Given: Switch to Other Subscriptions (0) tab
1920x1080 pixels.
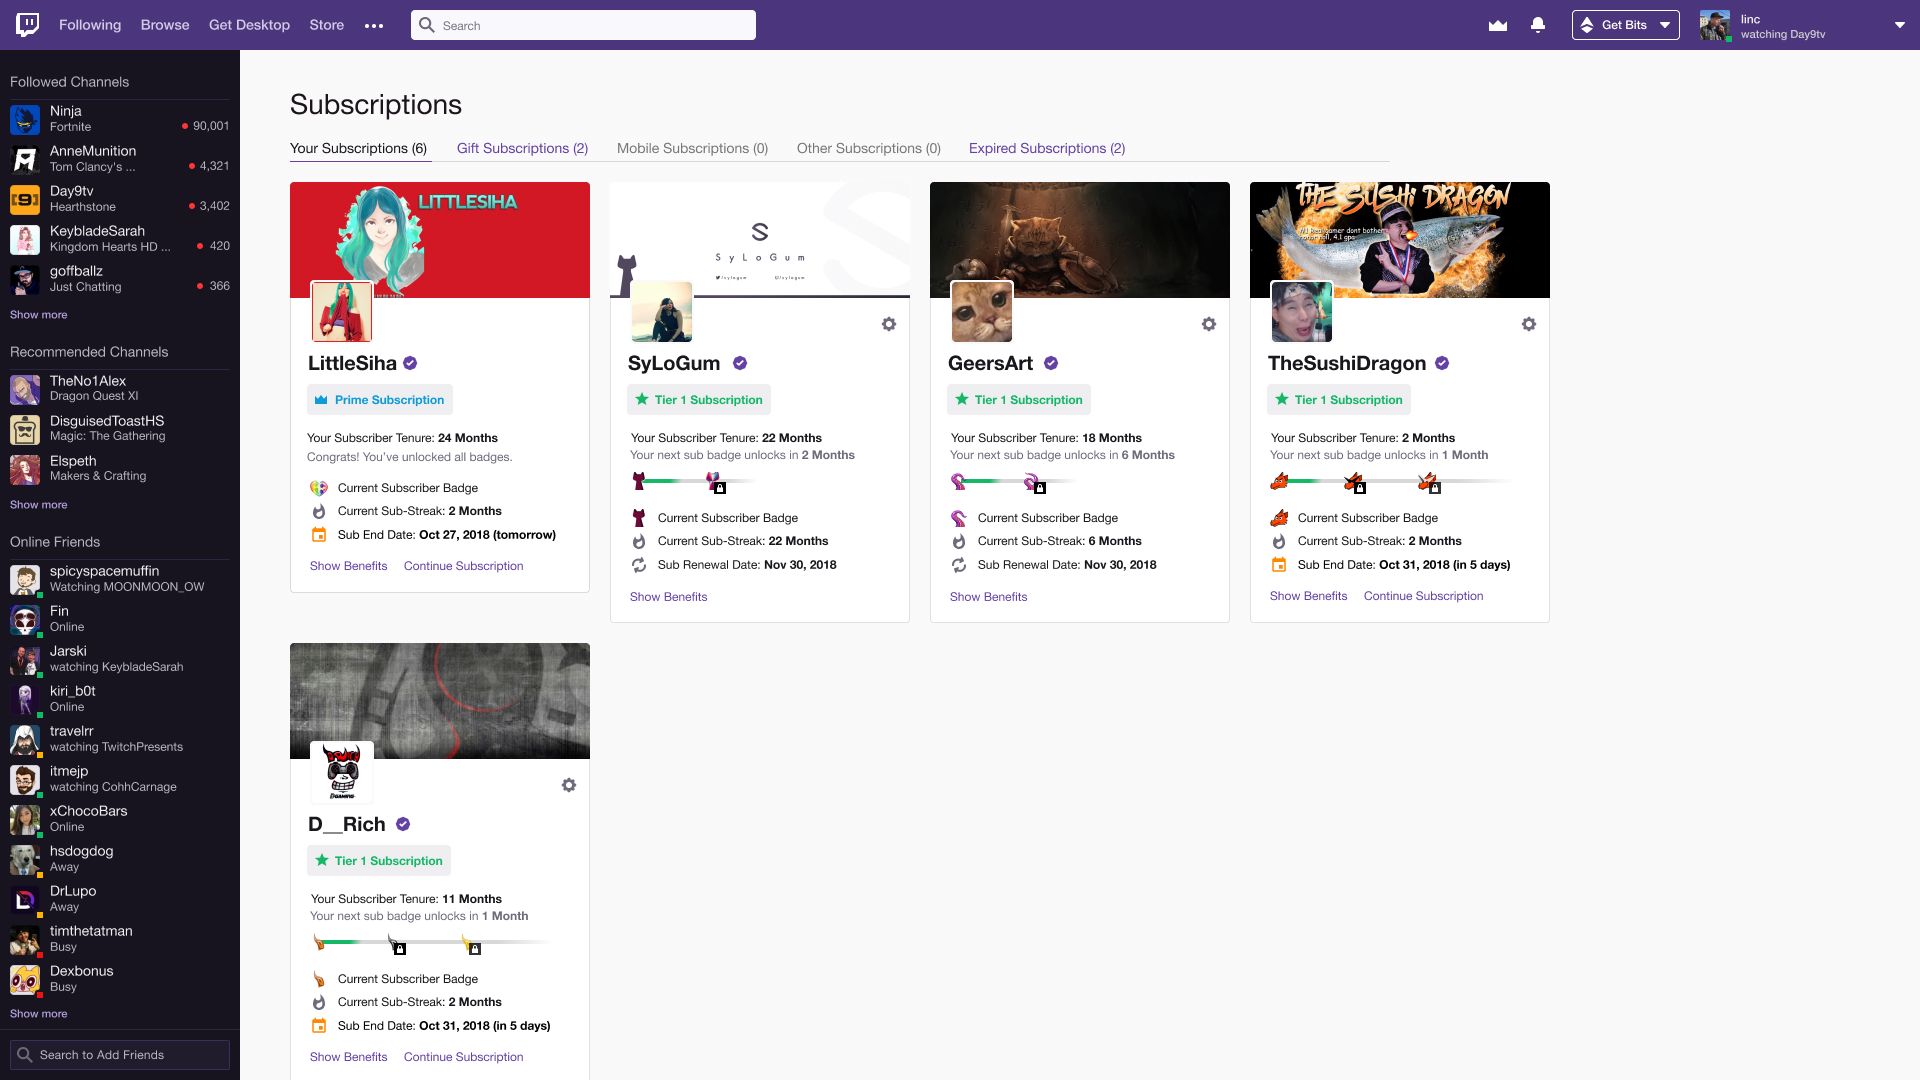Looking at the screenshot, I should coord(868,148).
